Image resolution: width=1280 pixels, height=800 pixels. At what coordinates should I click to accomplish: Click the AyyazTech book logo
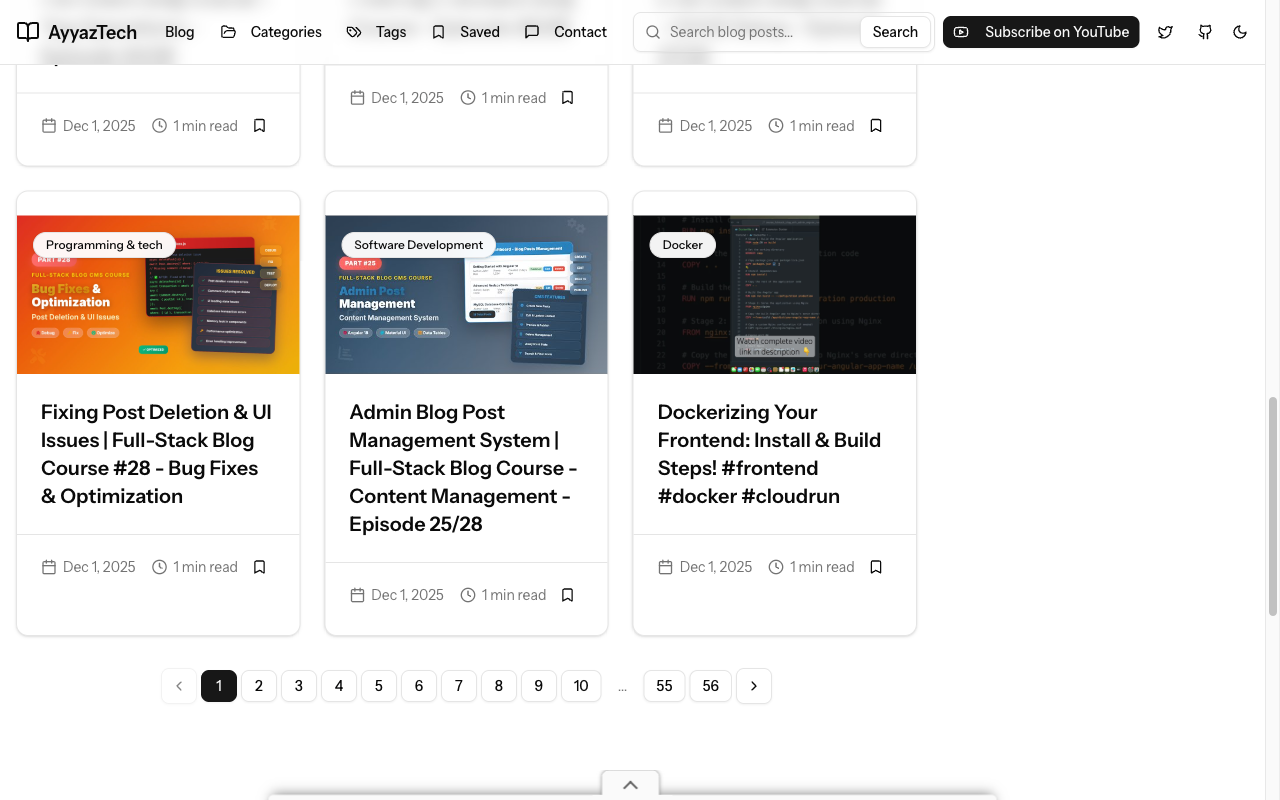[x=28, y=32]
